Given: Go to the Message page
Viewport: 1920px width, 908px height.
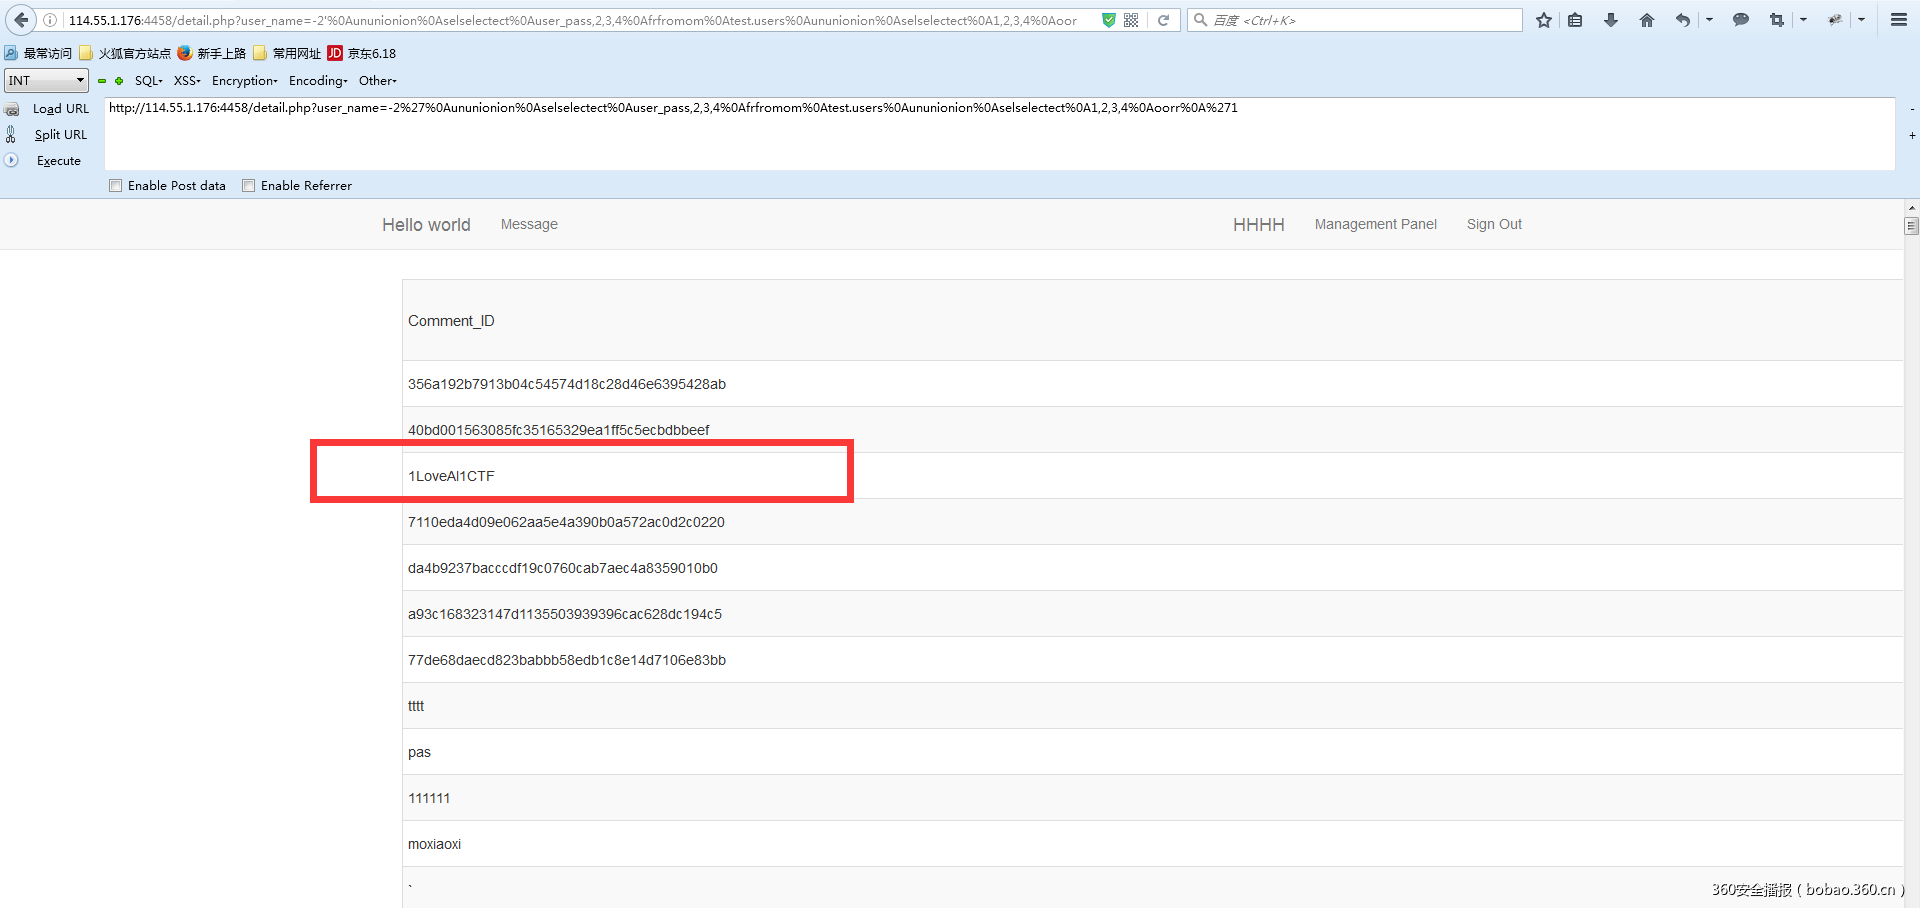Looking at the screenshot, I should tap(529, 225).
